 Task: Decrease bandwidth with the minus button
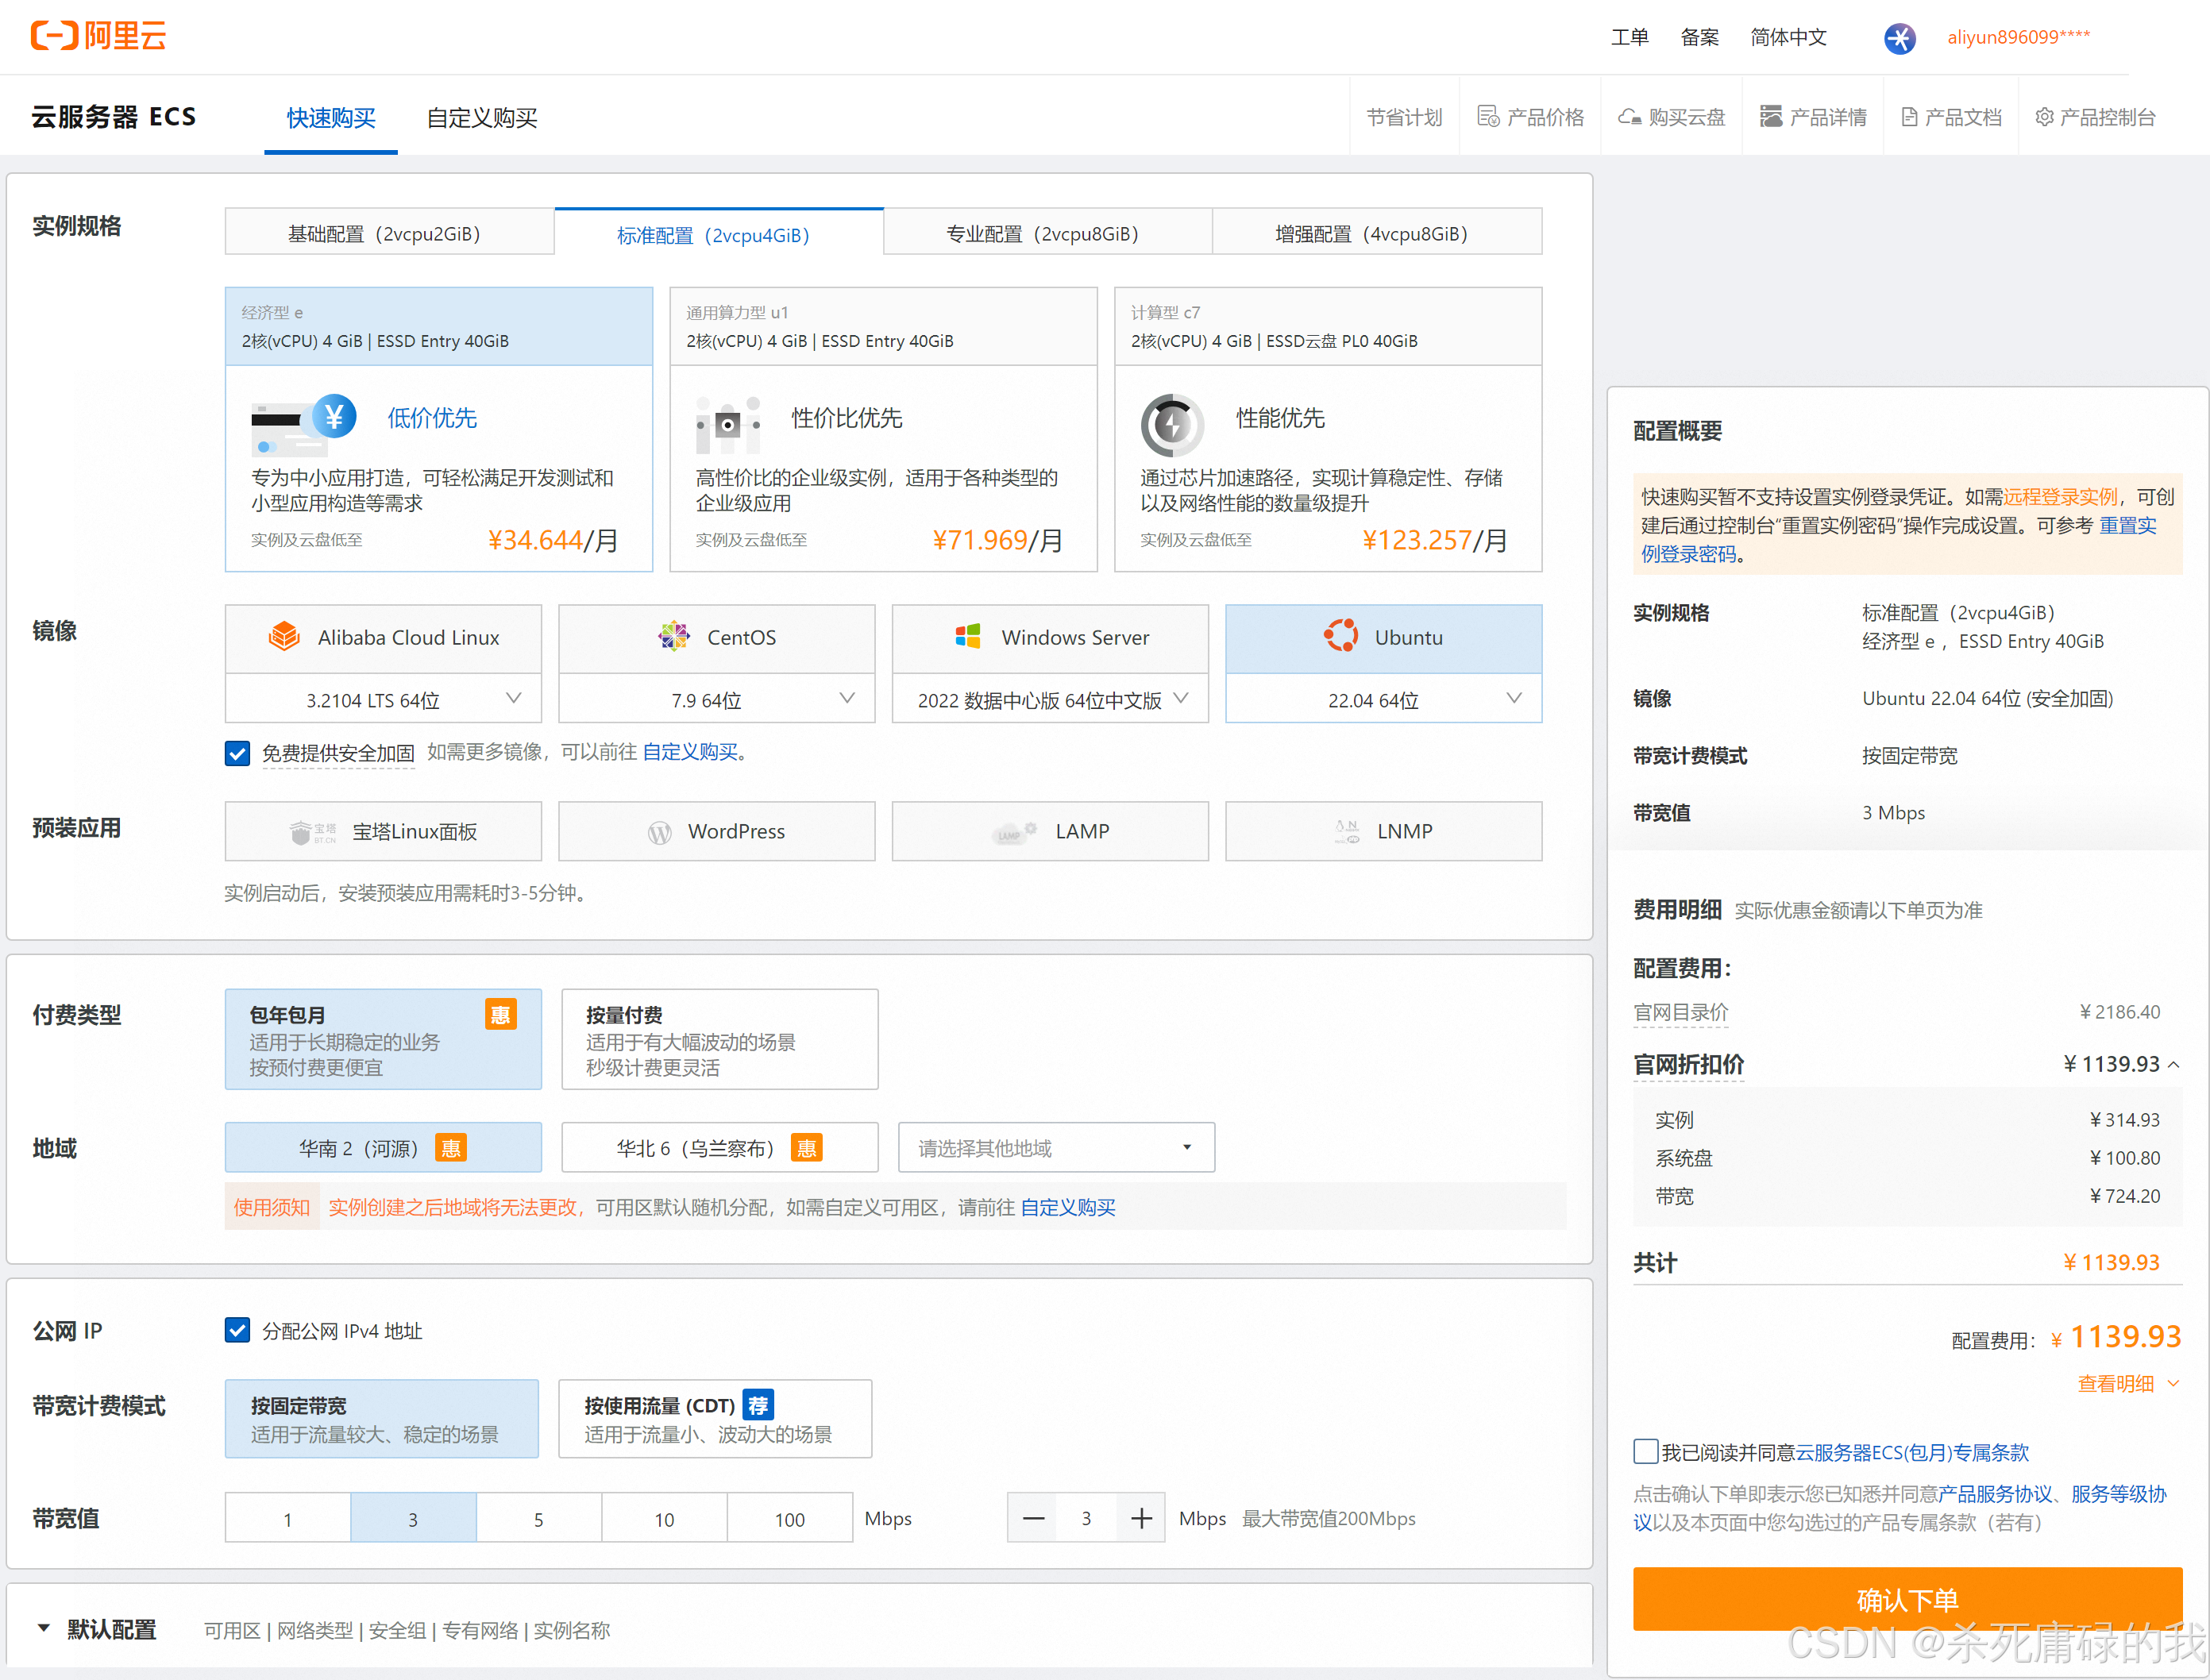(x=1033, y=1519)
